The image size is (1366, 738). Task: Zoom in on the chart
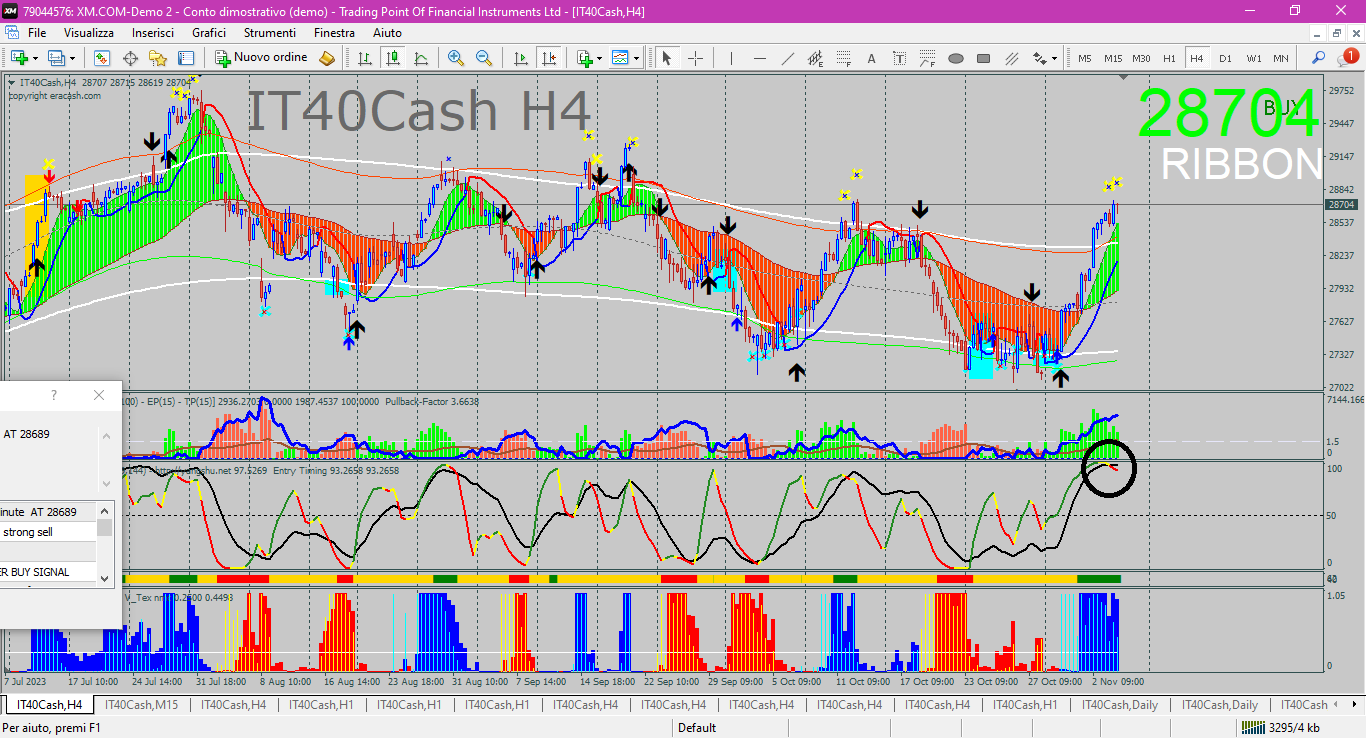pos(456,58)
